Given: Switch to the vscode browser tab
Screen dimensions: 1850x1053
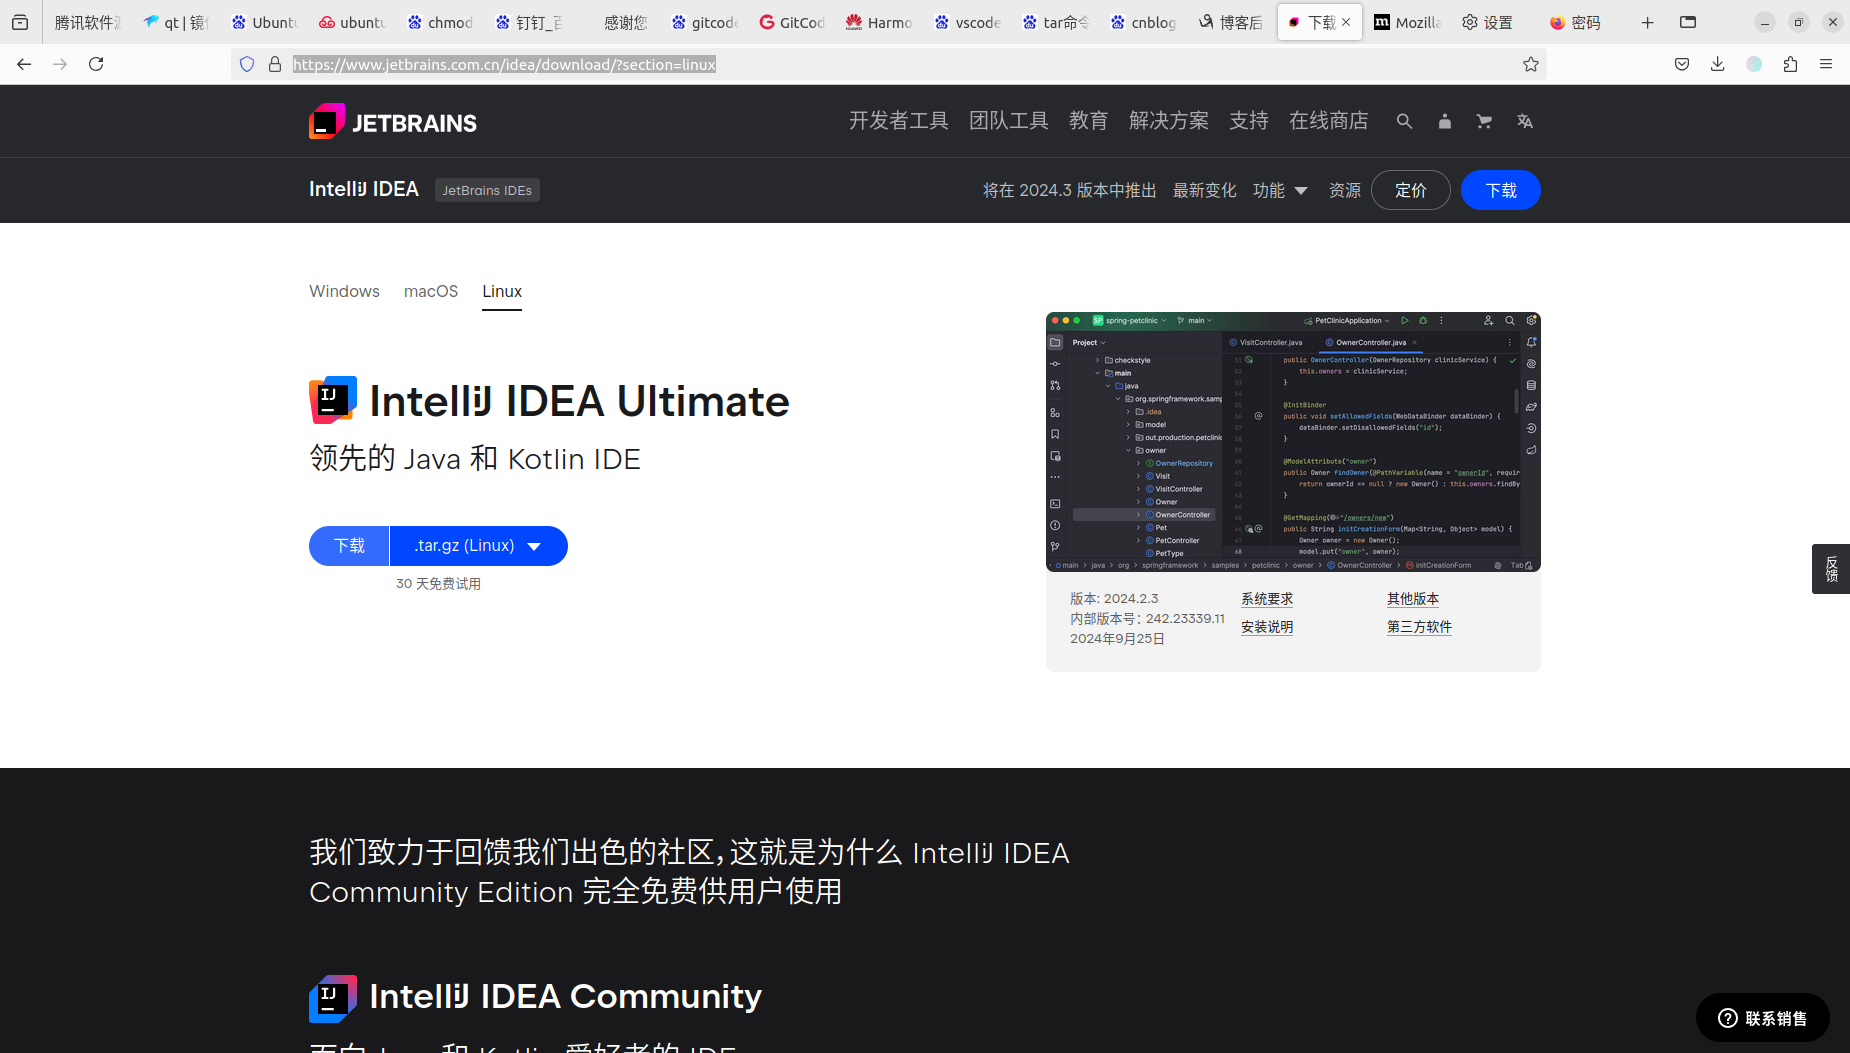Looking at the screenshot, I should 968,22.
